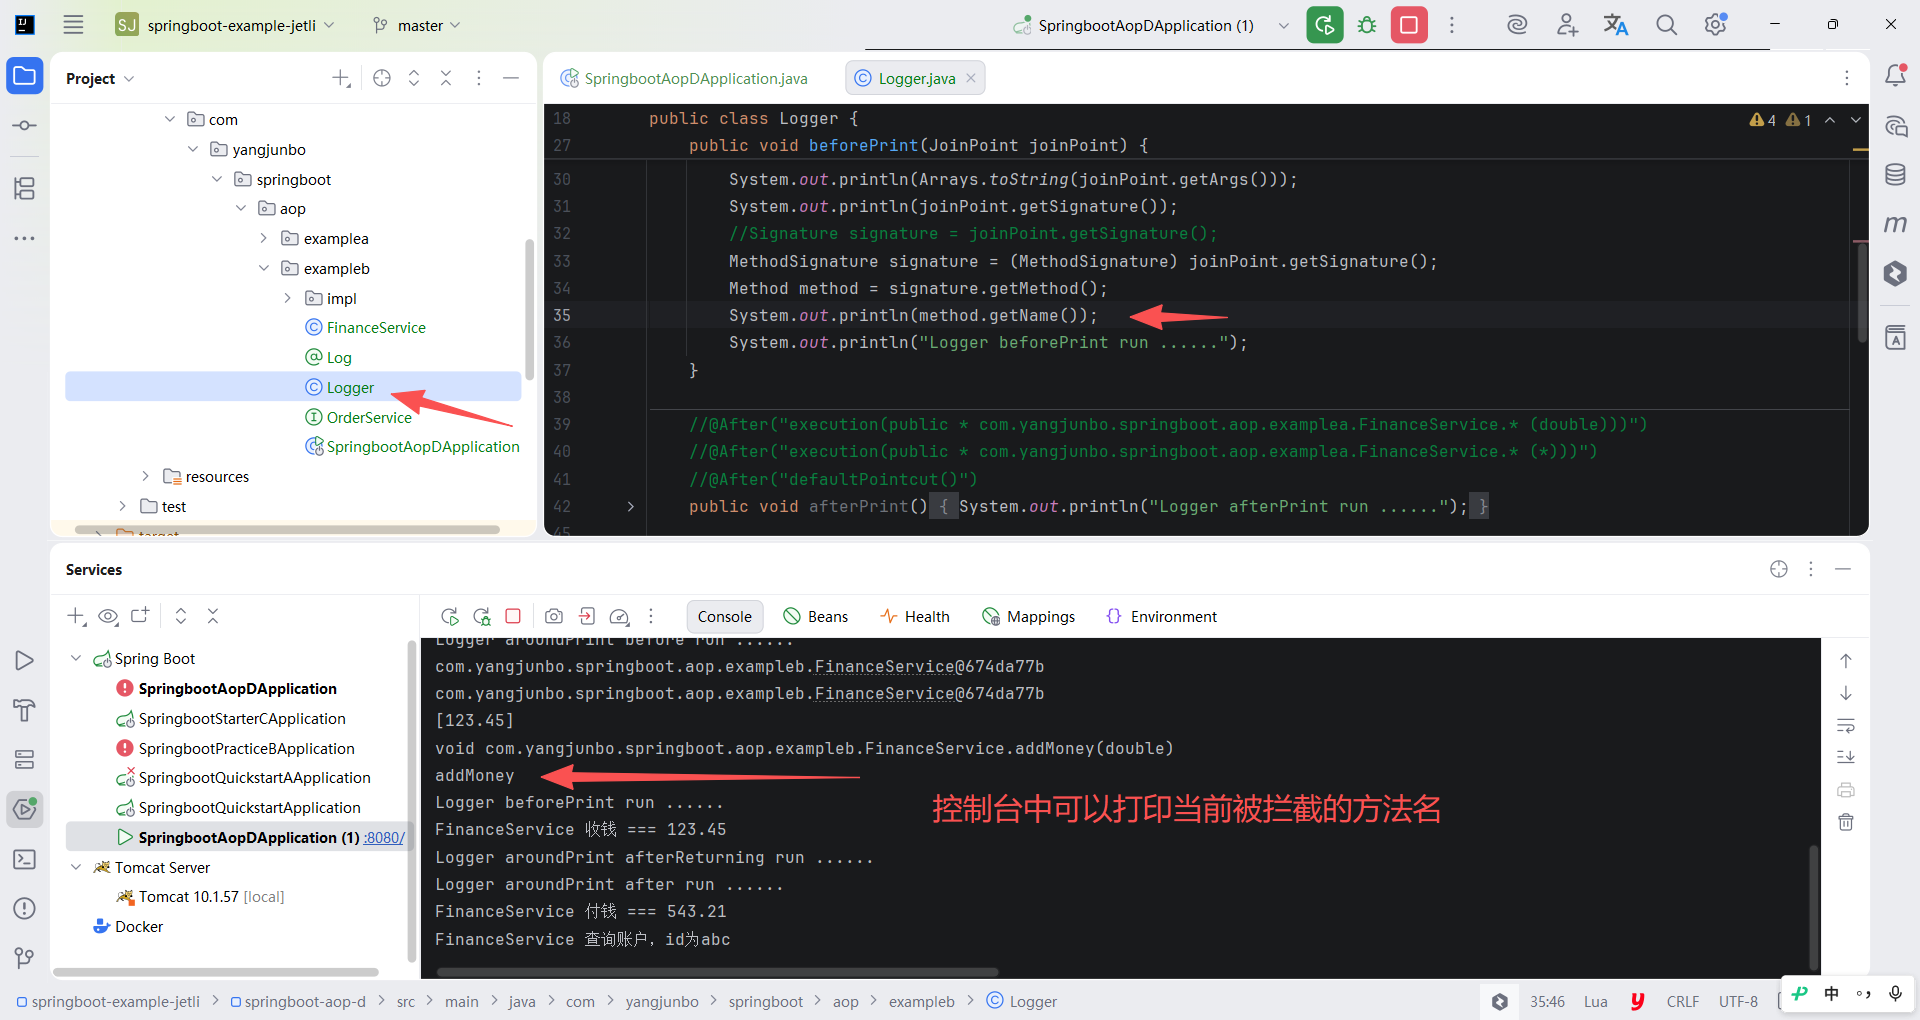Viewport: 1920px width, 1020px height.
Task: Toggle scroll to end in the console
Action: pos(1846,757)
